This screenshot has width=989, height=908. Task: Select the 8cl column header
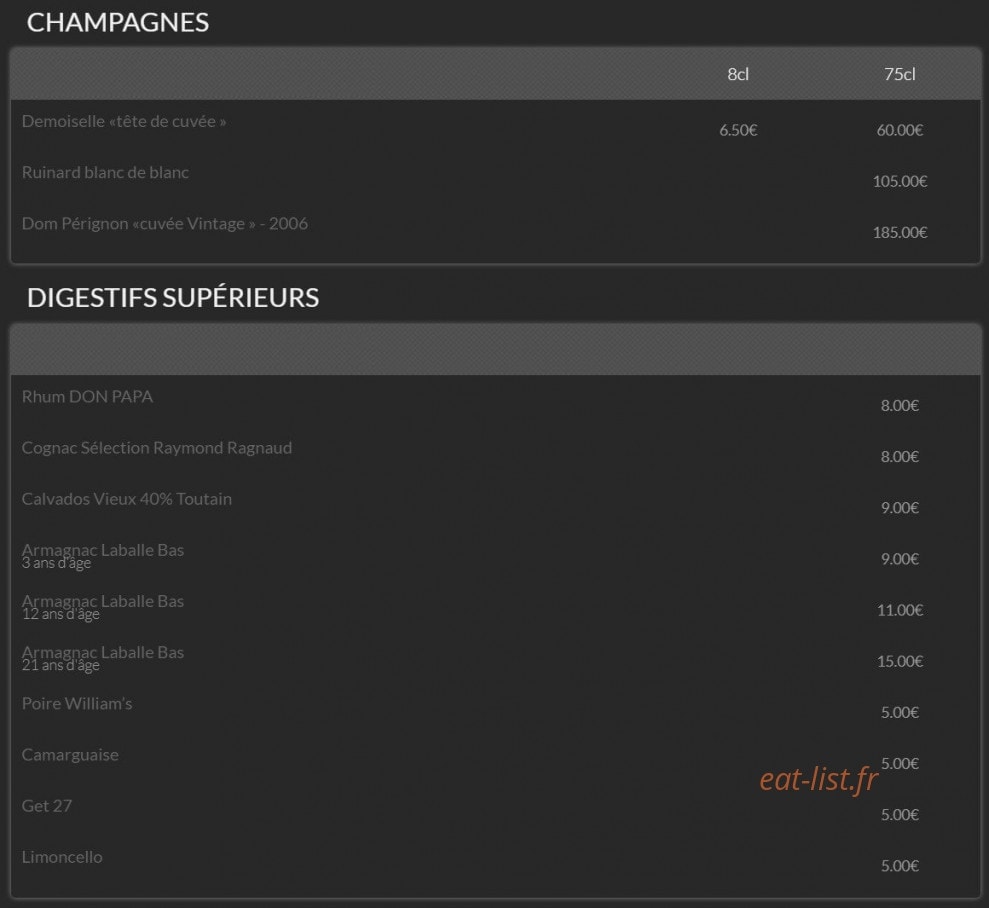[738, 74]
